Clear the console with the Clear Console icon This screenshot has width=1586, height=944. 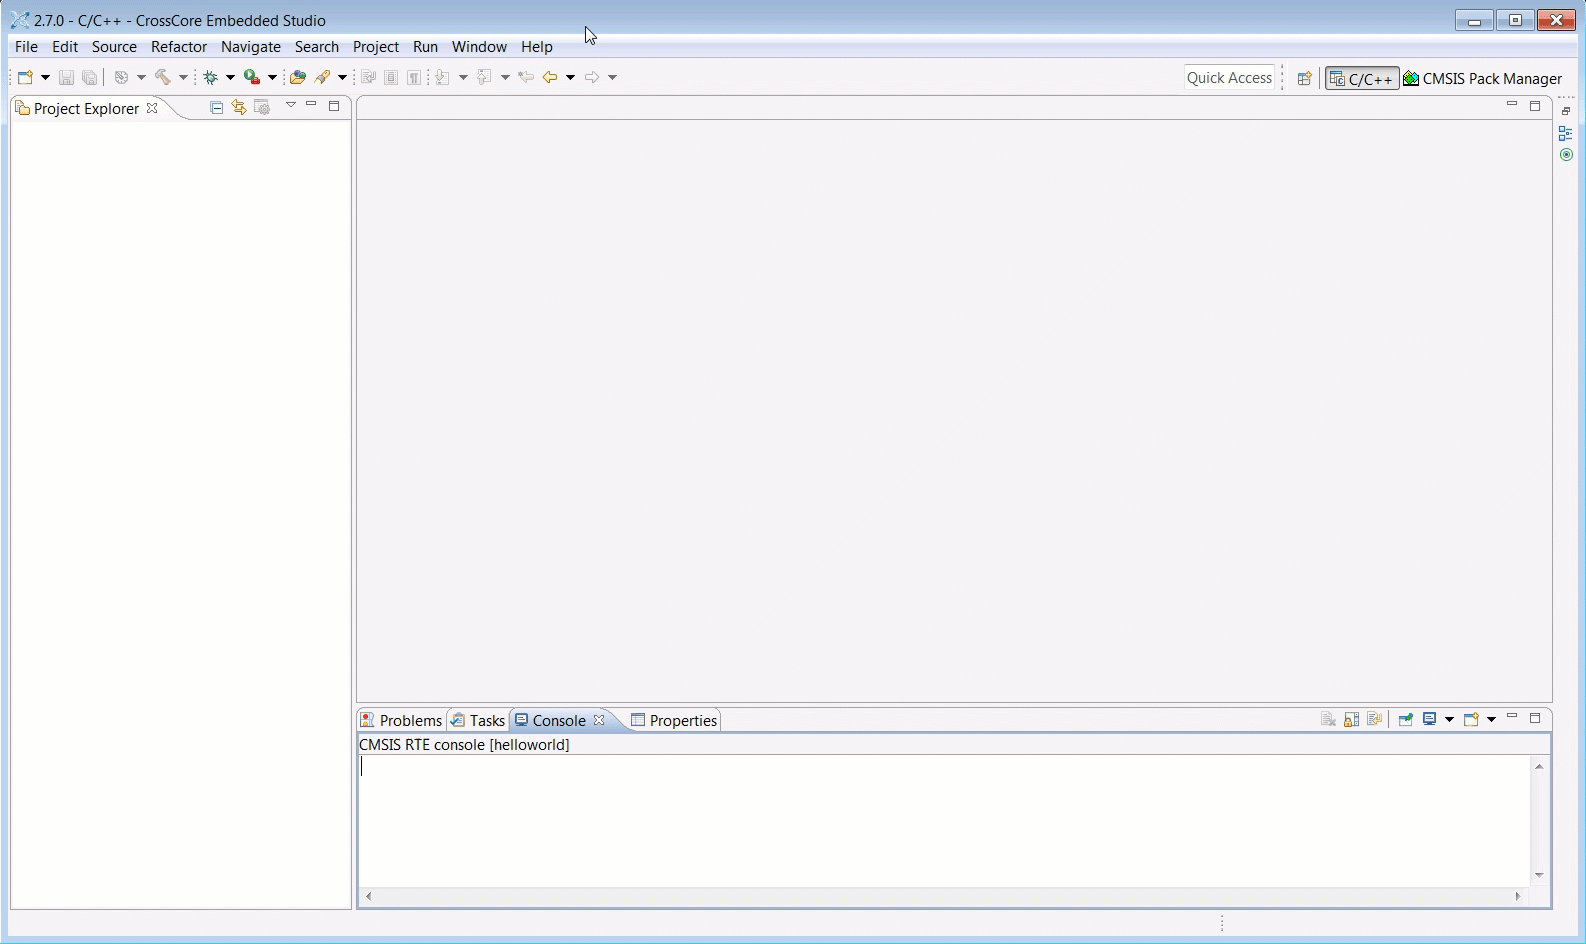(x=1328, y=719)
